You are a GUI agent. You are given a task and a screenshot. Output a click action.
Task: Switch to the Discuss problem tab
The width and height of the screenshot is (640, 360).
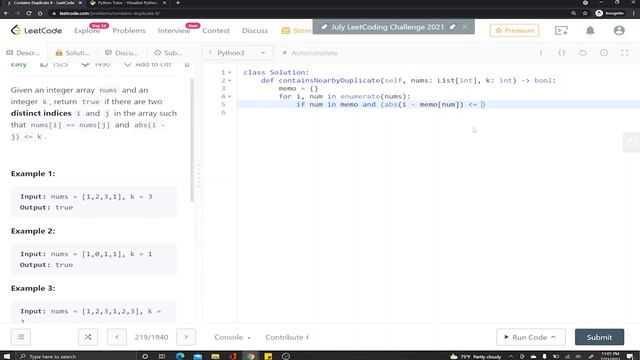click(x=122, y=53)
